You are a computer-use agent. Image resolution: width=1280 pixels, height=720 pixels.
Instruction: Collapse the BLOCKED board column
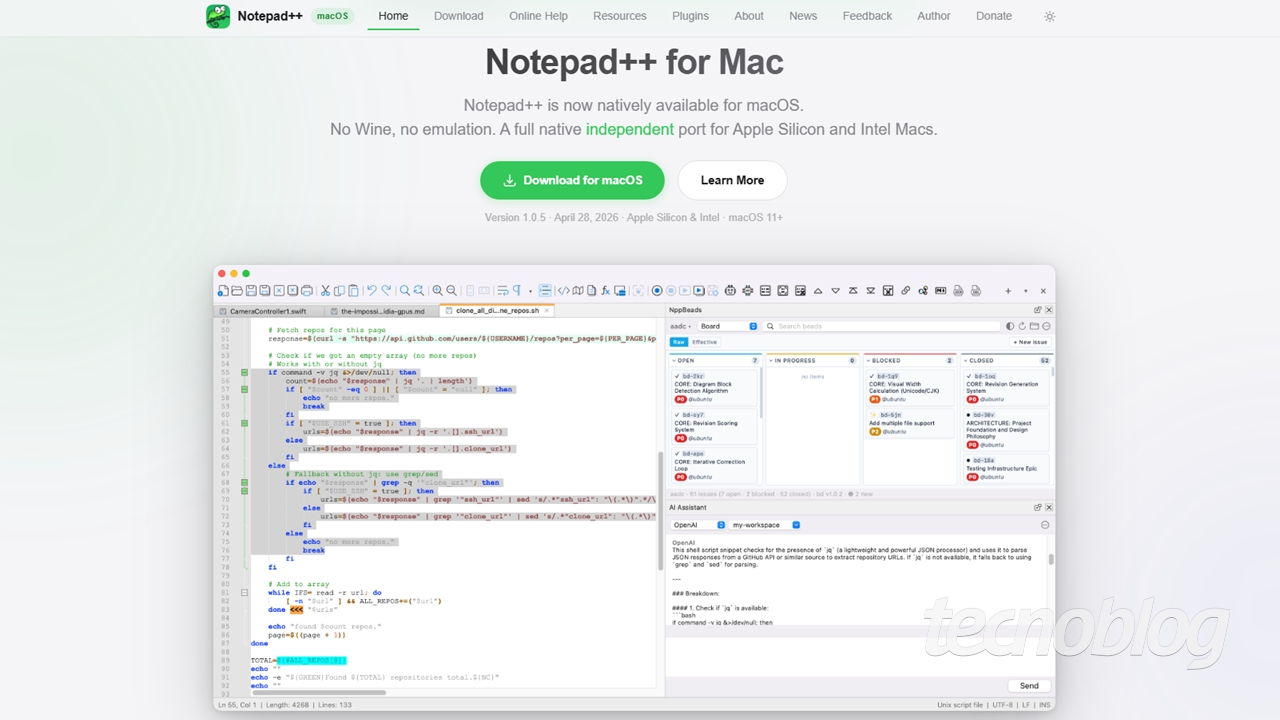[x=868, y=360]
